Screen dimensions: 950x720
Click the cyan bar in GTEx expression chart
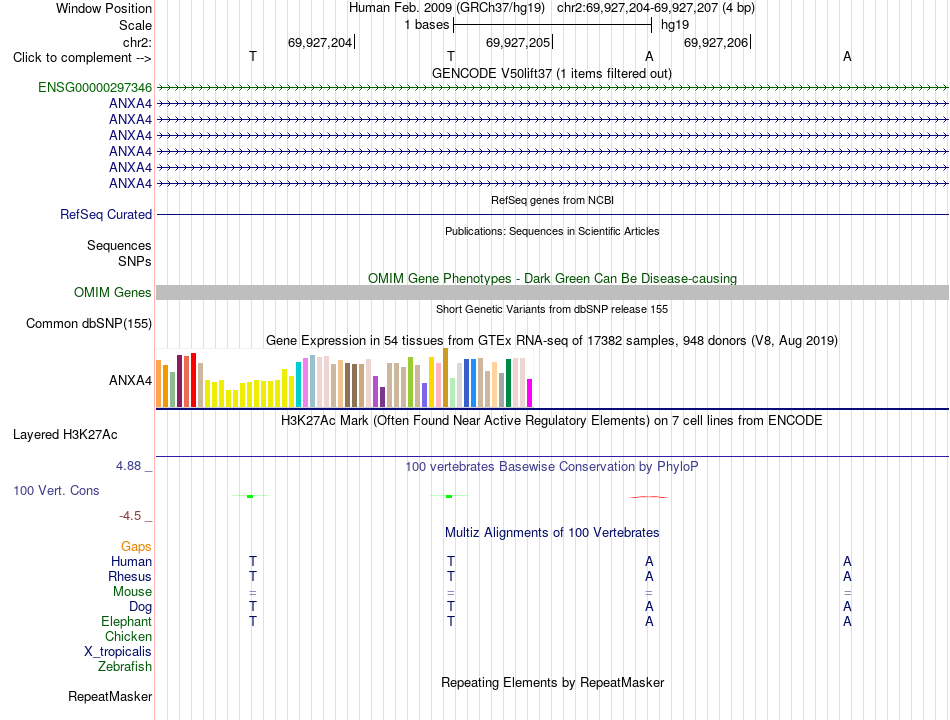(298, 384)
